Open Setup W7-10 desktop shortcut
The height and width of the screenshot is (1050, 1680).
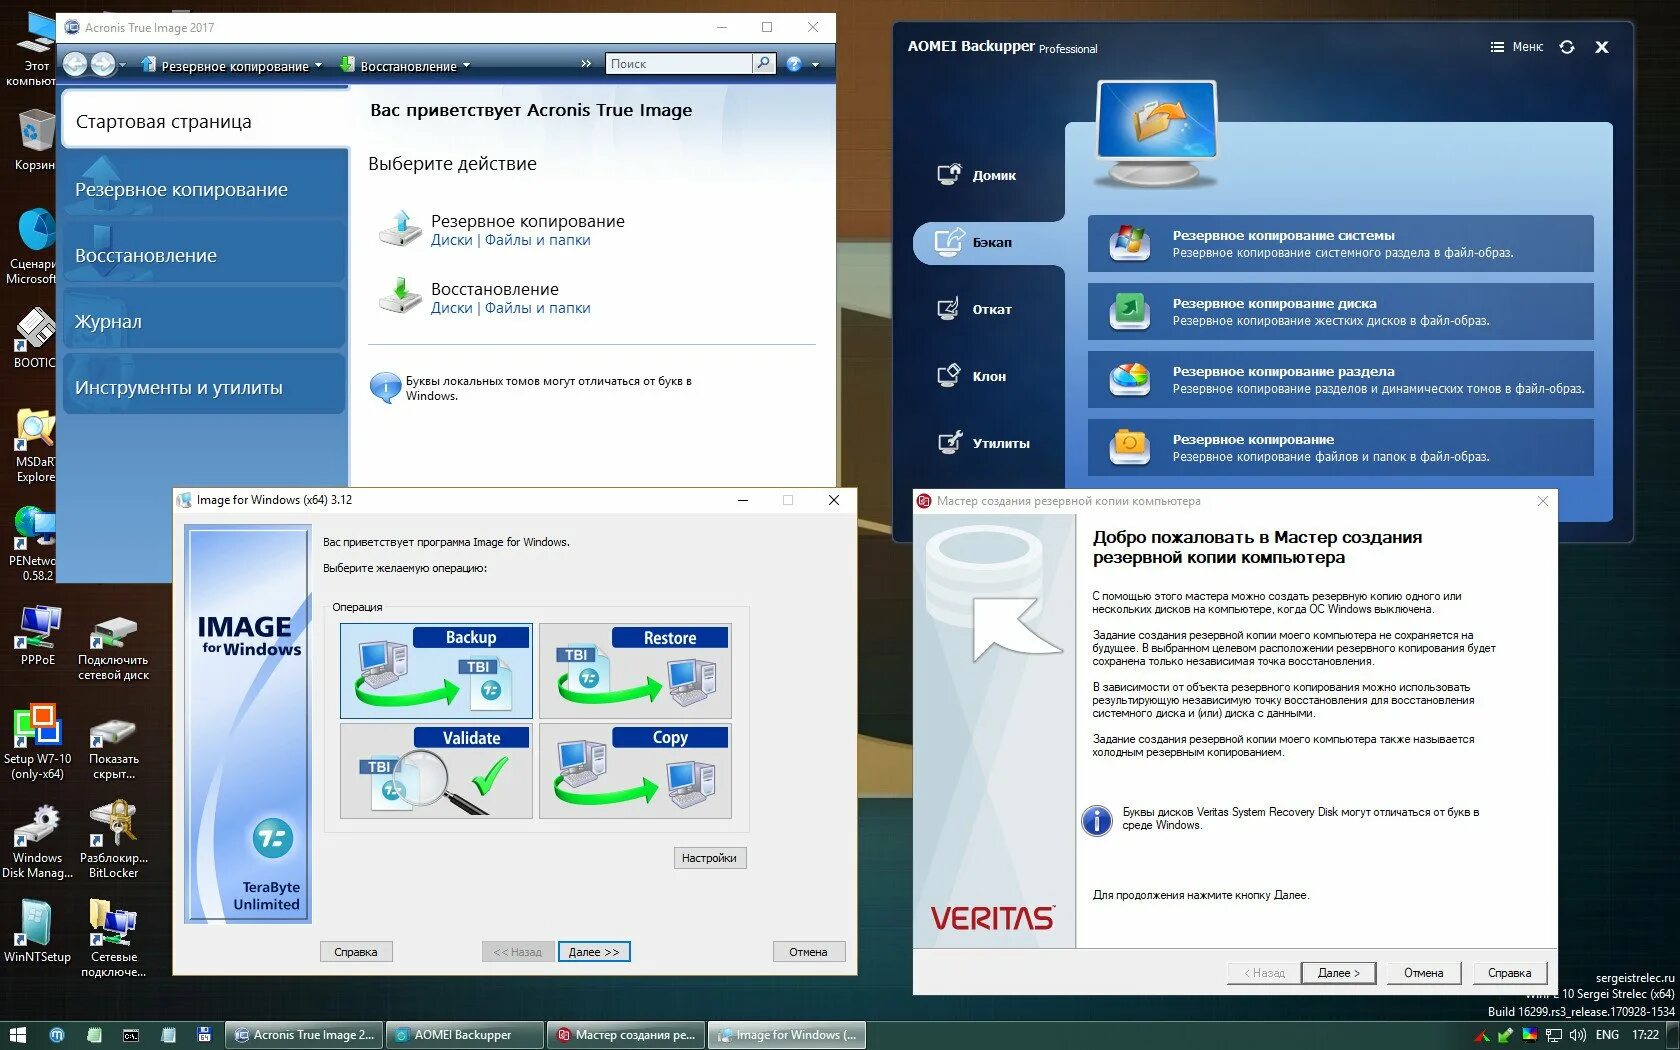[x=38, y=742]
